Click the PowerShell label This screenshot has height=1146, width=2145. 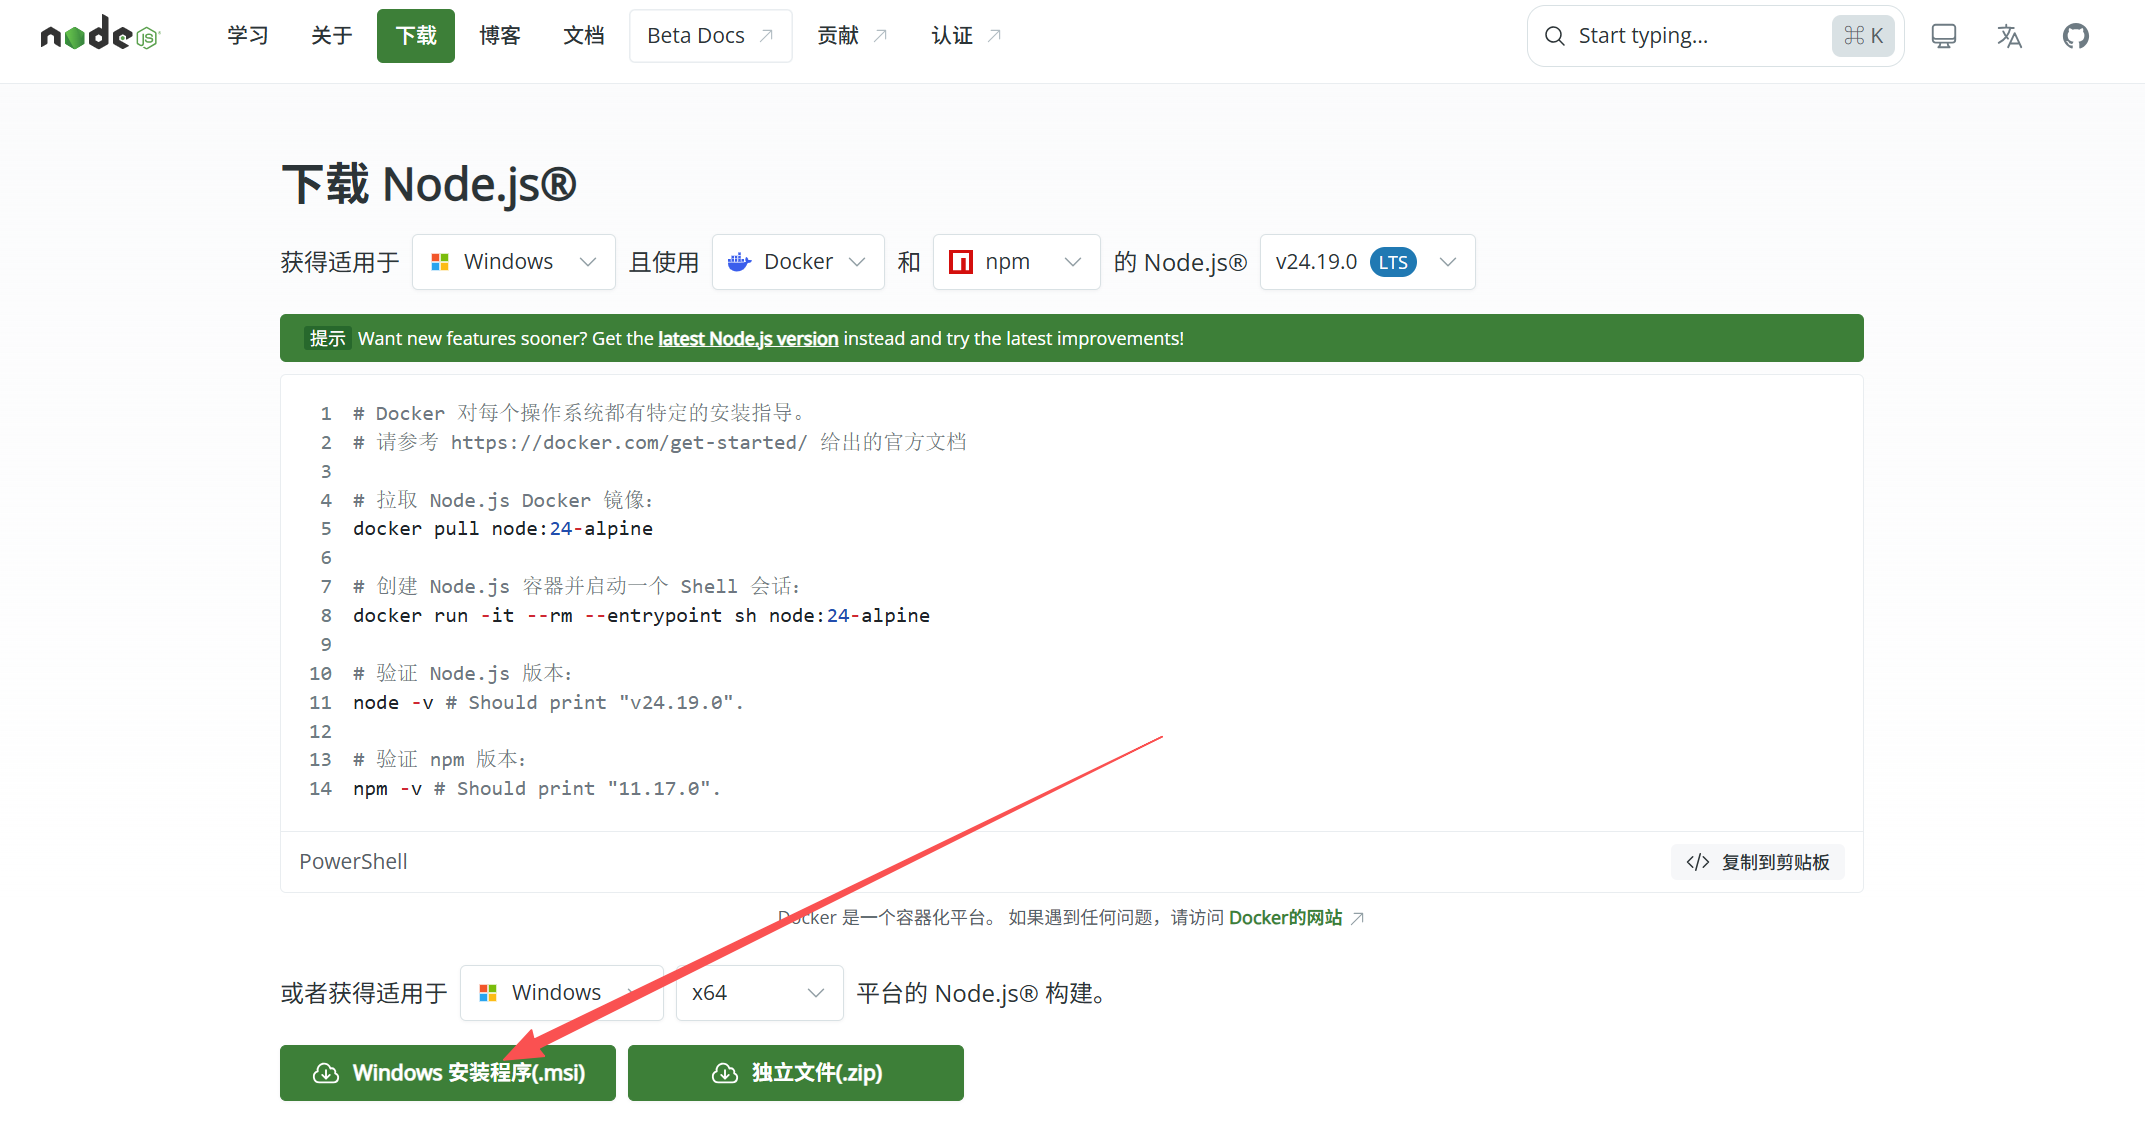pos(353,862)
